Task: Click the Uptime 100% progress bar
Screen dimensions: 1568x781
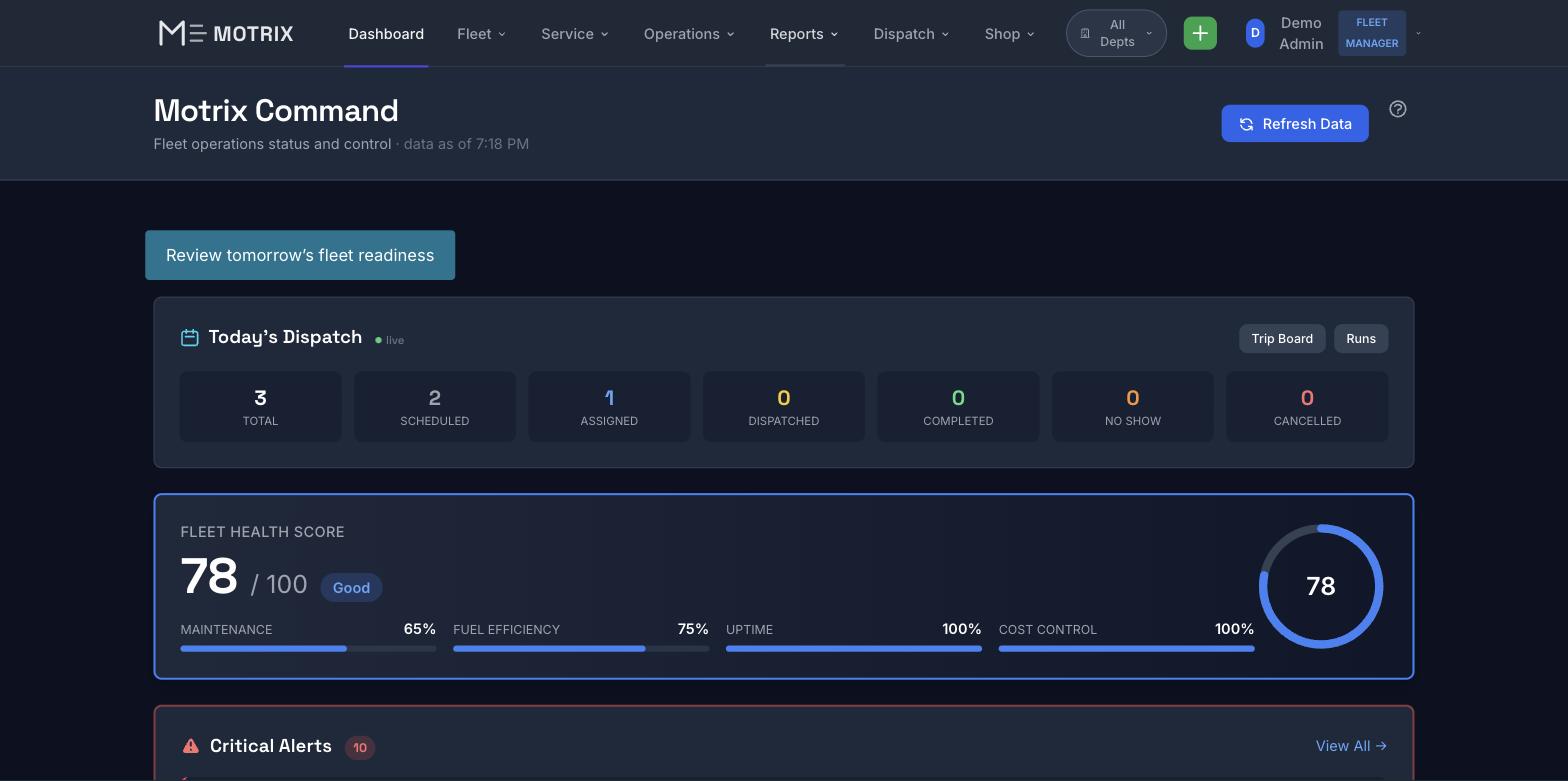Action: (854, 649)
